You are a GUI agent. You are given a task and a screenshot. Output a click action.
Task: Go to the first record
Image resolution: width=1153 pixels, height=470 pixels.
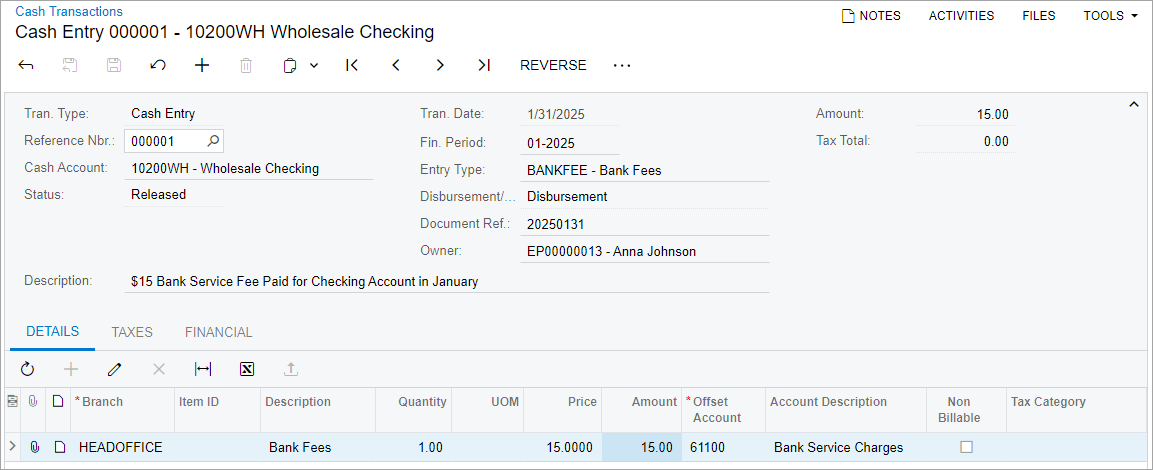point(352,65)
